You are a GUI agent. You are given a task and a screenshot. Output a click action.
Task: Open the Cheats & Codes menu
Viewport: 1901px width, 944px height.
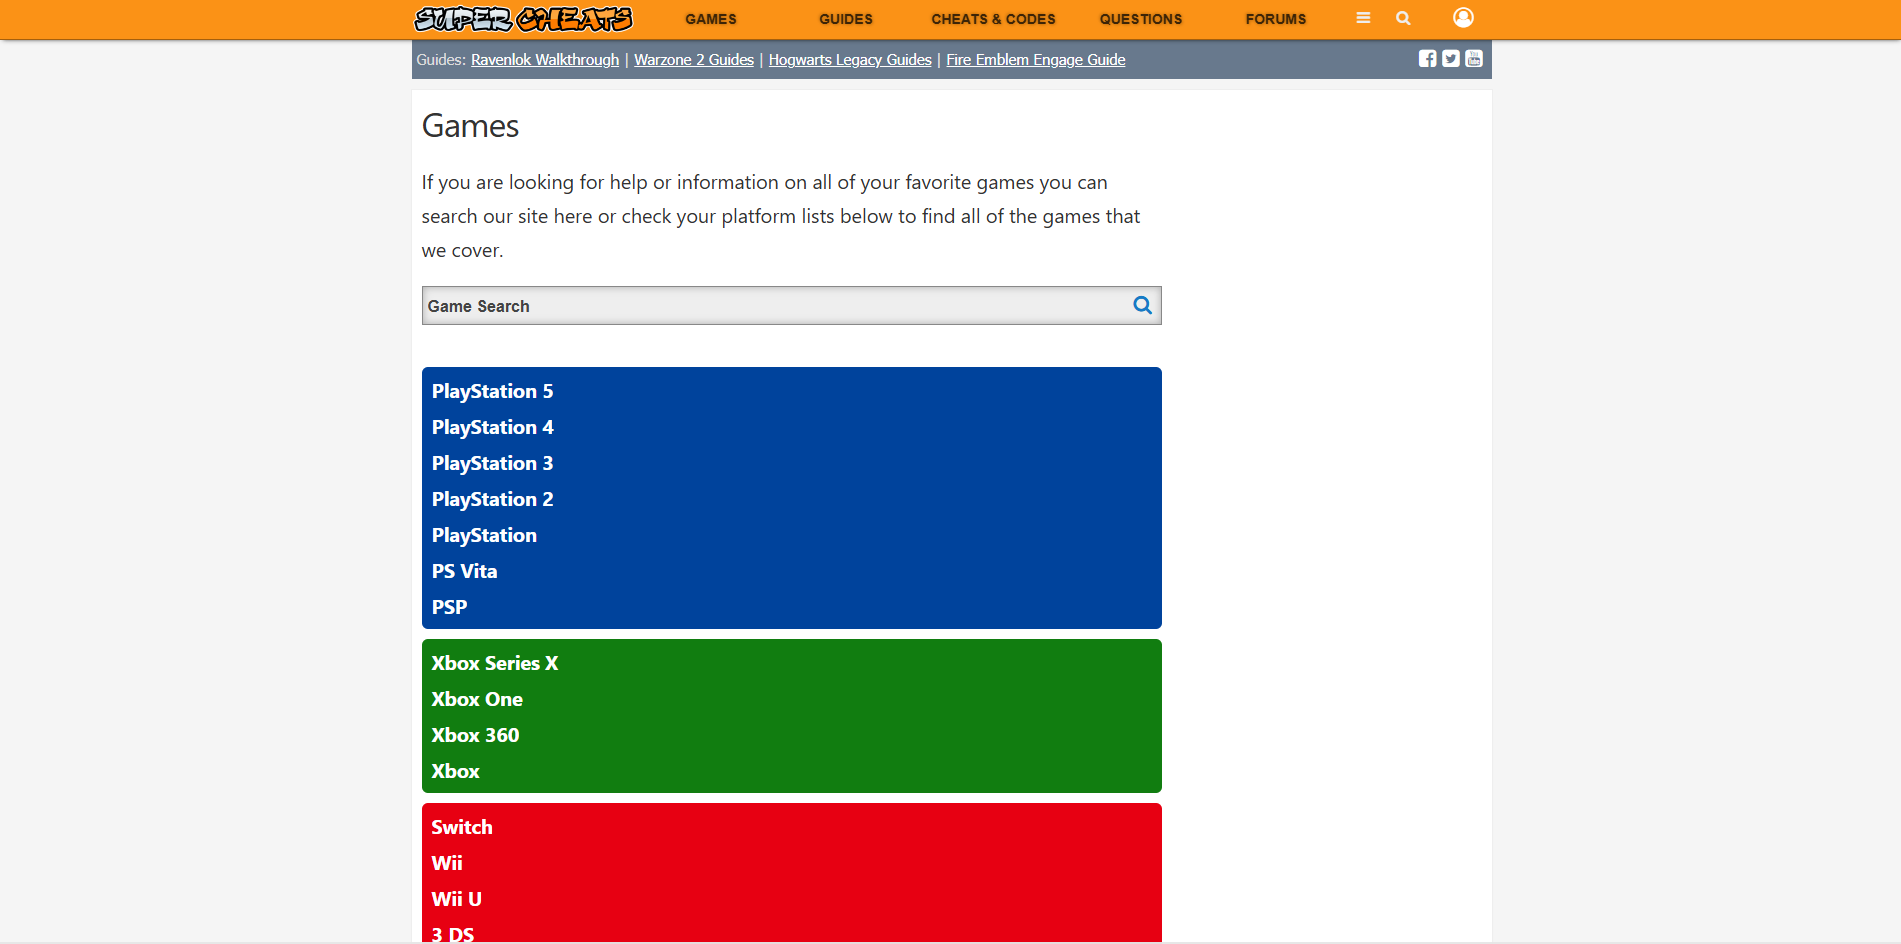(x=993, y=19)
